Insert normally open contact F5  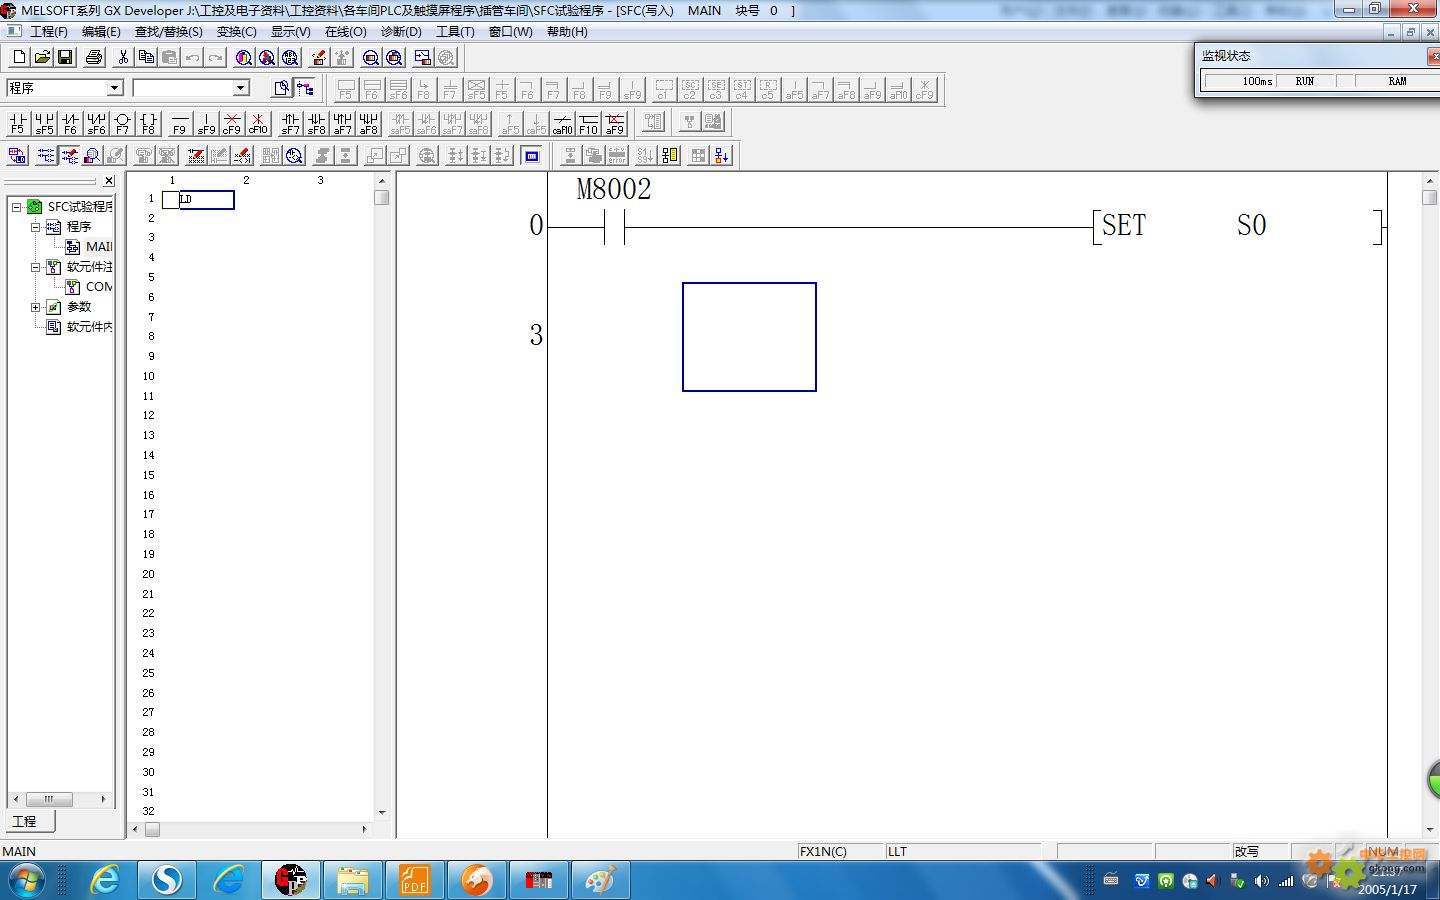click(x=18, y=124)
